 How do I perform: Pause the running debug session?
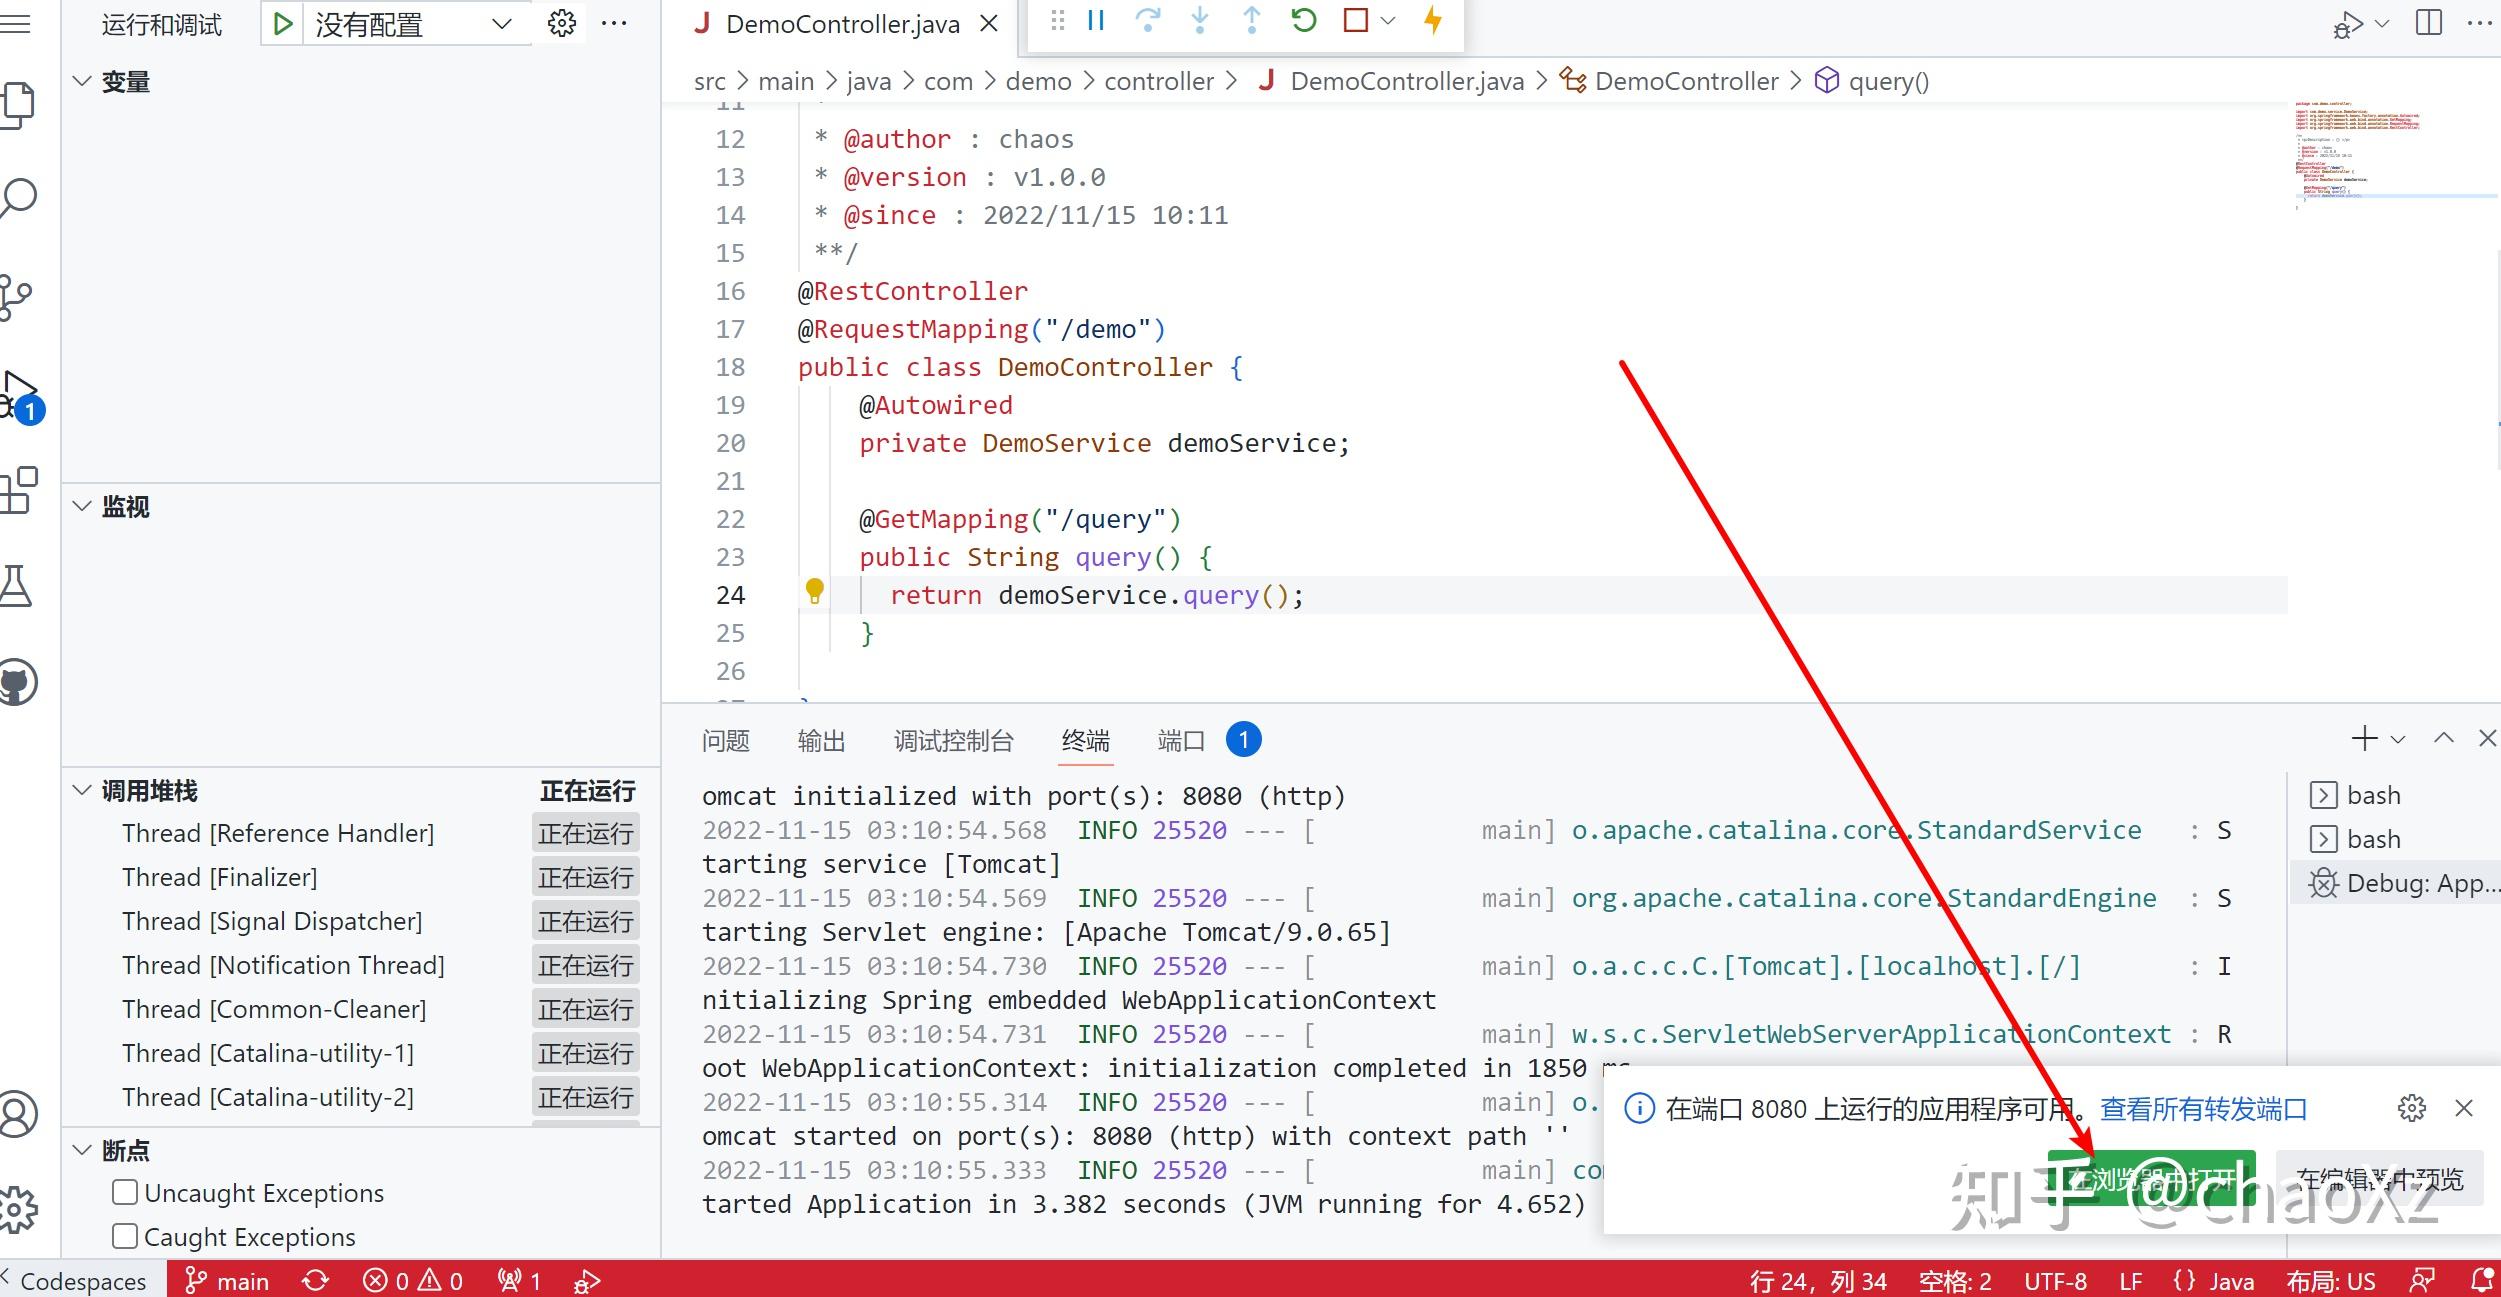pos(1095,20)
